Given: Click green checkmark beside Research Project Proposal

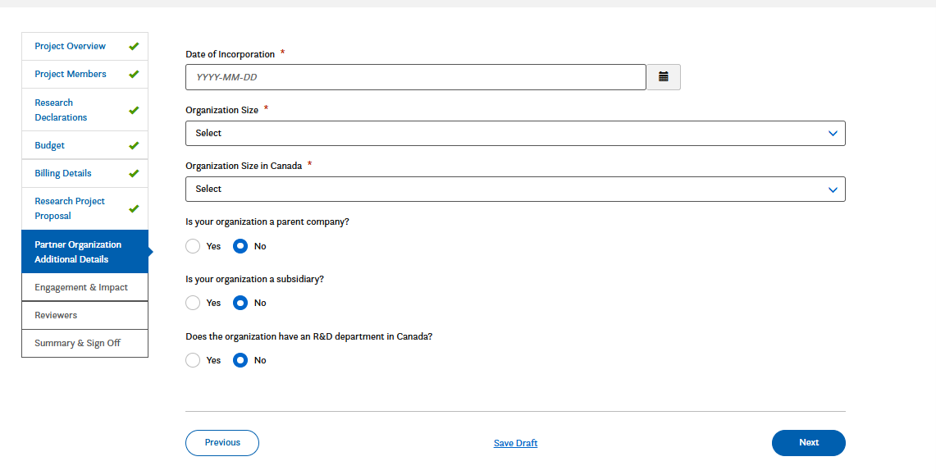Looking at the screenshot, I should click(x=134, y=208).
